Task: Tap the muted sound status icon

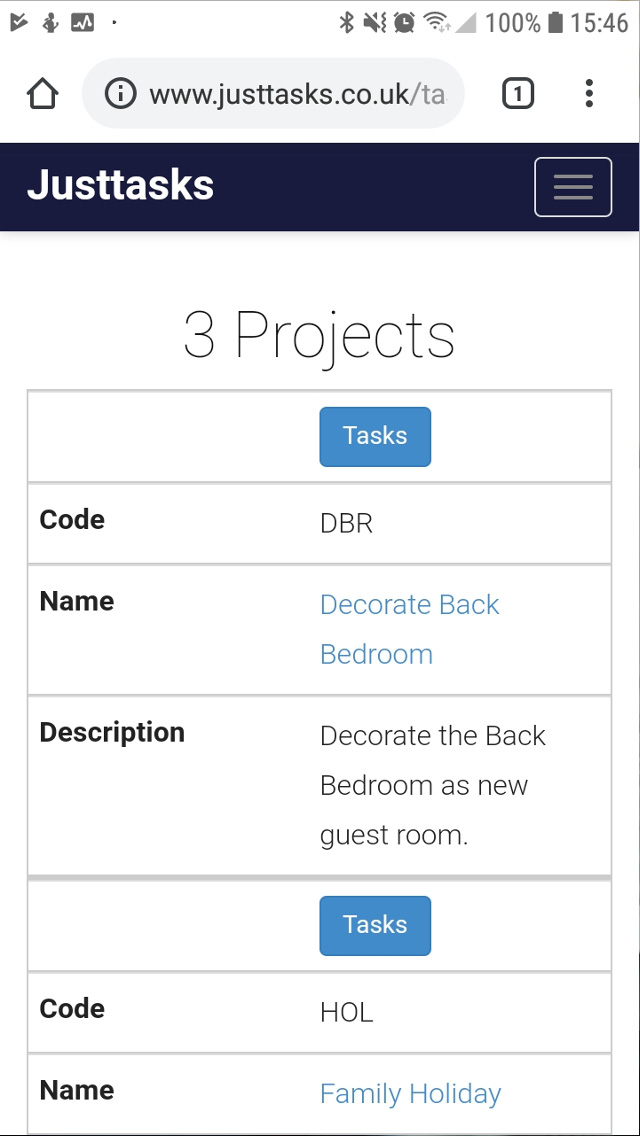Action: point(375,22)
